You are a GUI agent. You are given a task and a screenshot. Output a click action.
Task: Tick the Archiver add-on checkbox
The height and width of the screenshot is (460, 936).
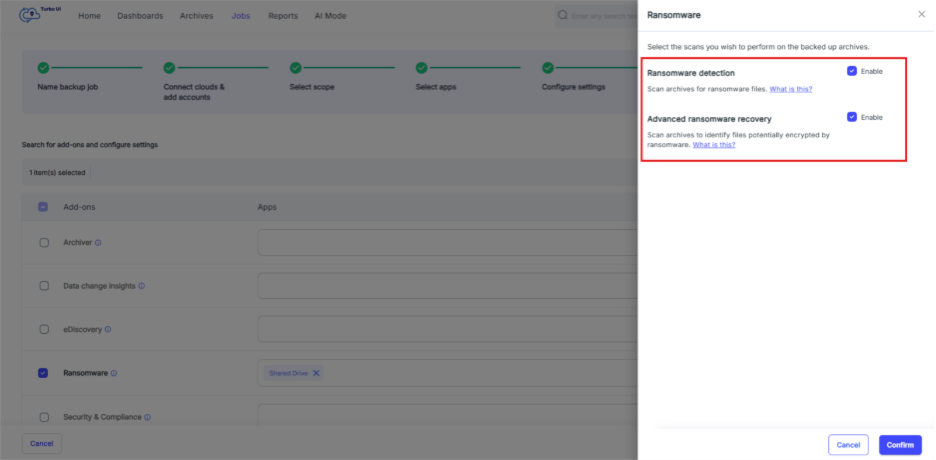43,243
